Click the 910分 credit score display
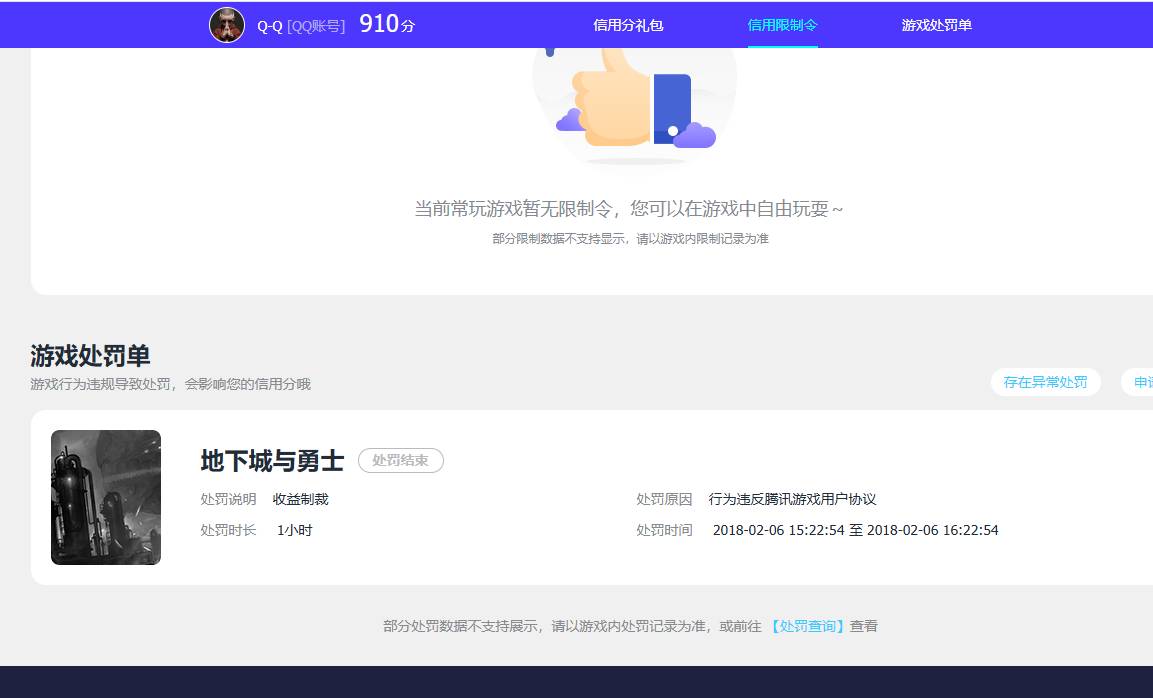The width and height of the screenshot is (1153, 698). pos(385,23)
